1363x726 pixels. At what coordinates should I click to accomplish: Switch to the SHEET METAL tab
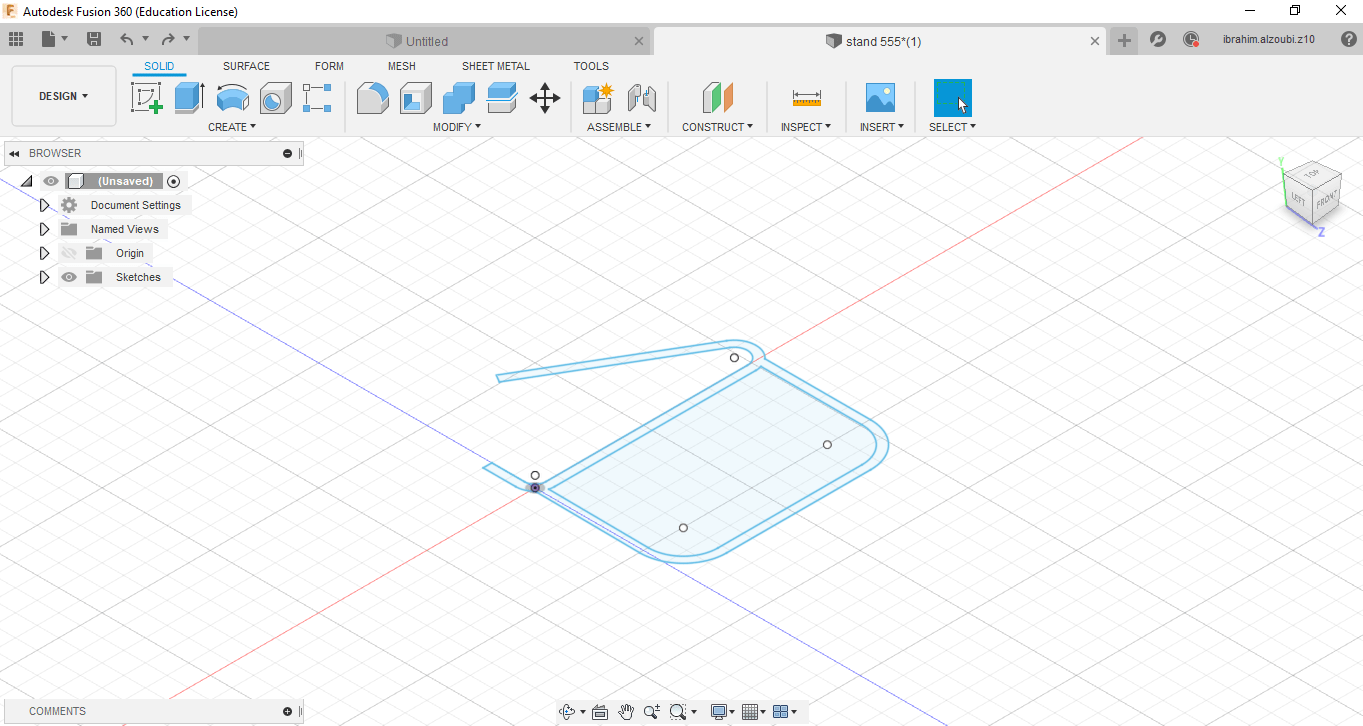(x=496, y=66)
